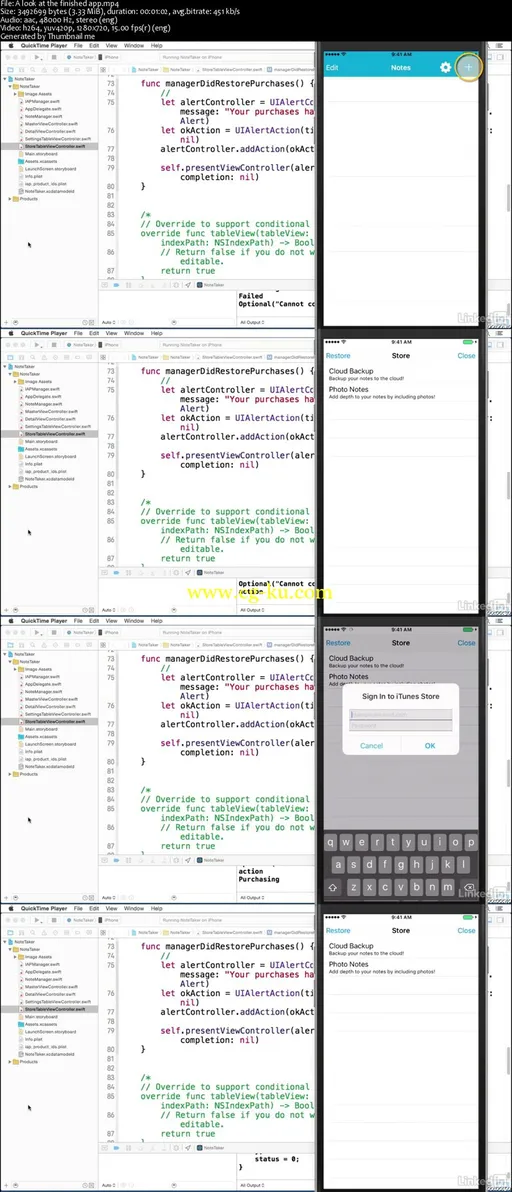
Task: Tap Close in the bottom frame's Store screen
Action: [x=466, y=930]
